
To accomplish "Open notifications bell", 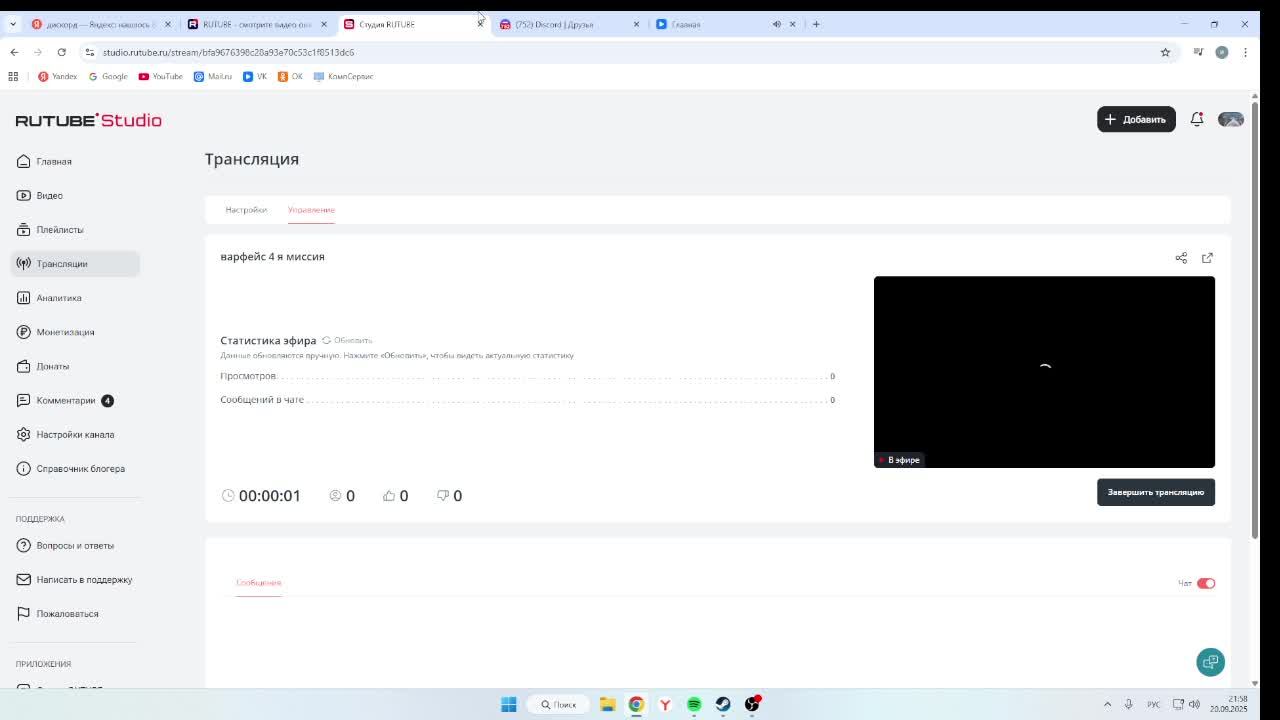I will point(1197,119).
